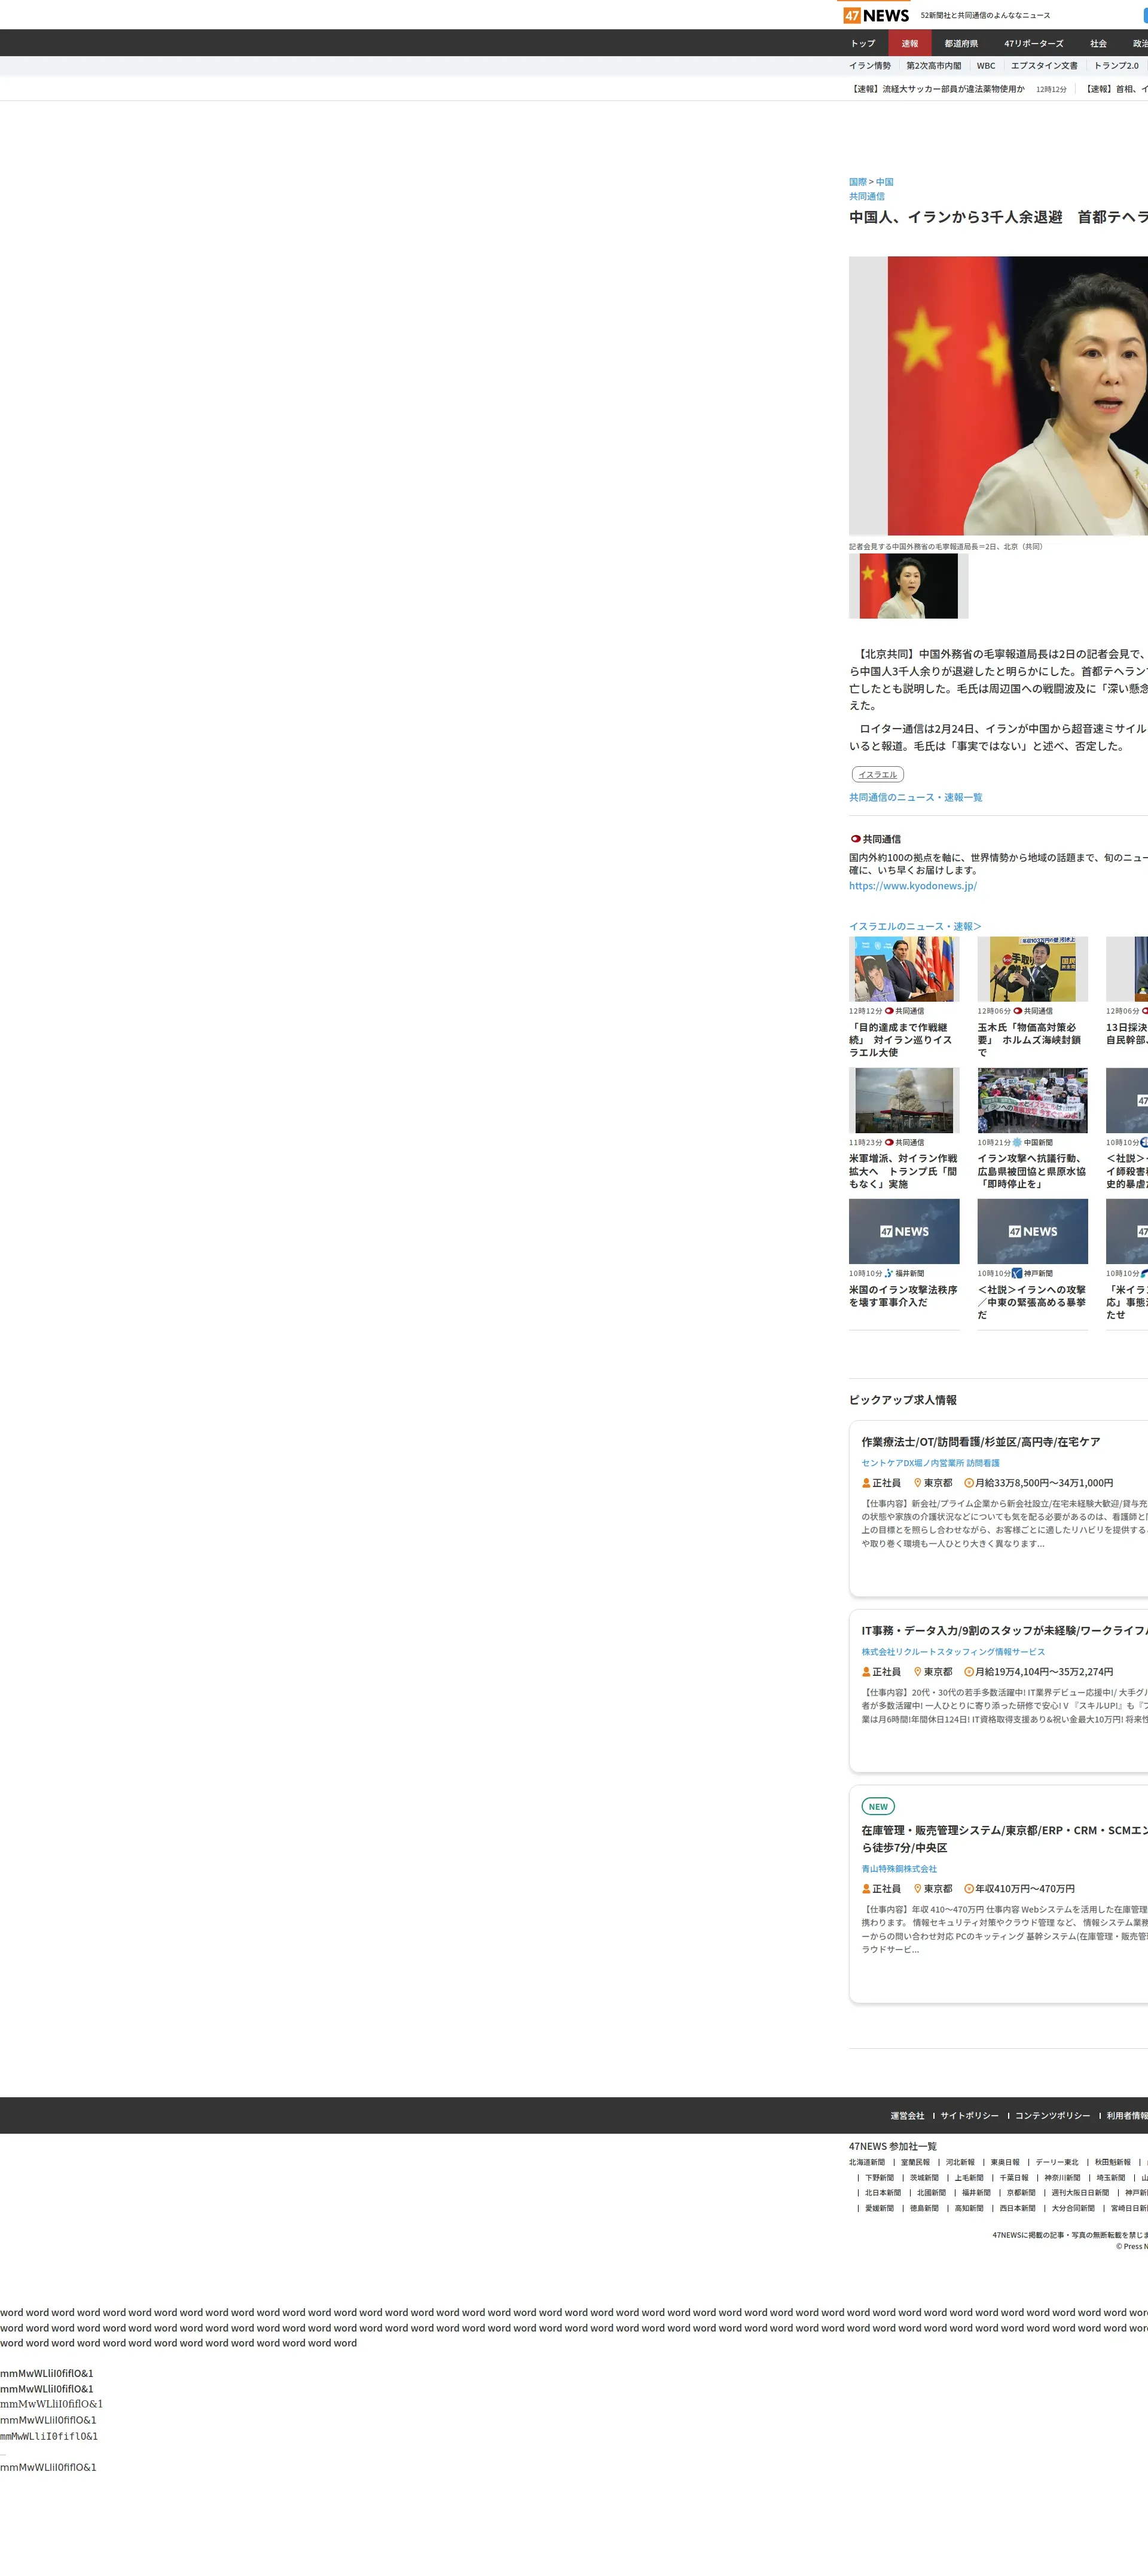Open the 都道府県 navigation tab
Screen dimensions: 1148x2576
coord(961,43)
